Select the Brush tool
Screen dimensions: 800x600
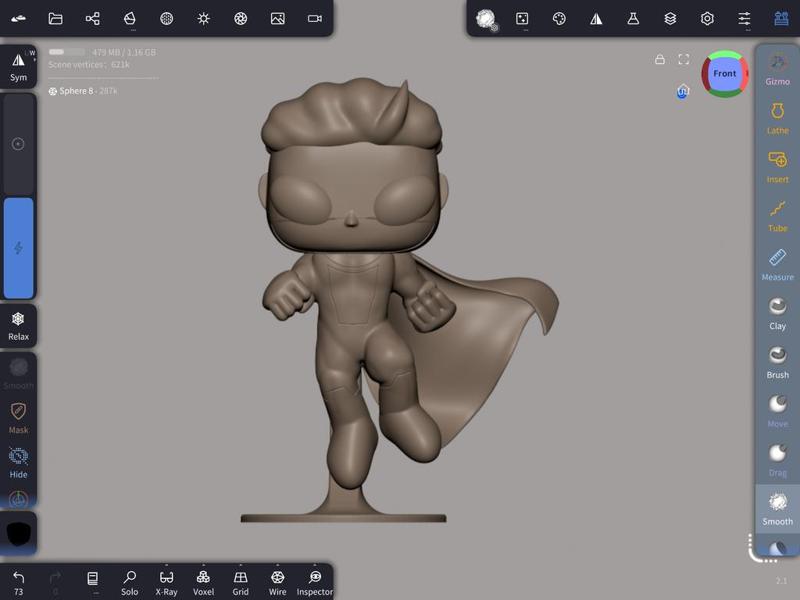coord(777,363)
